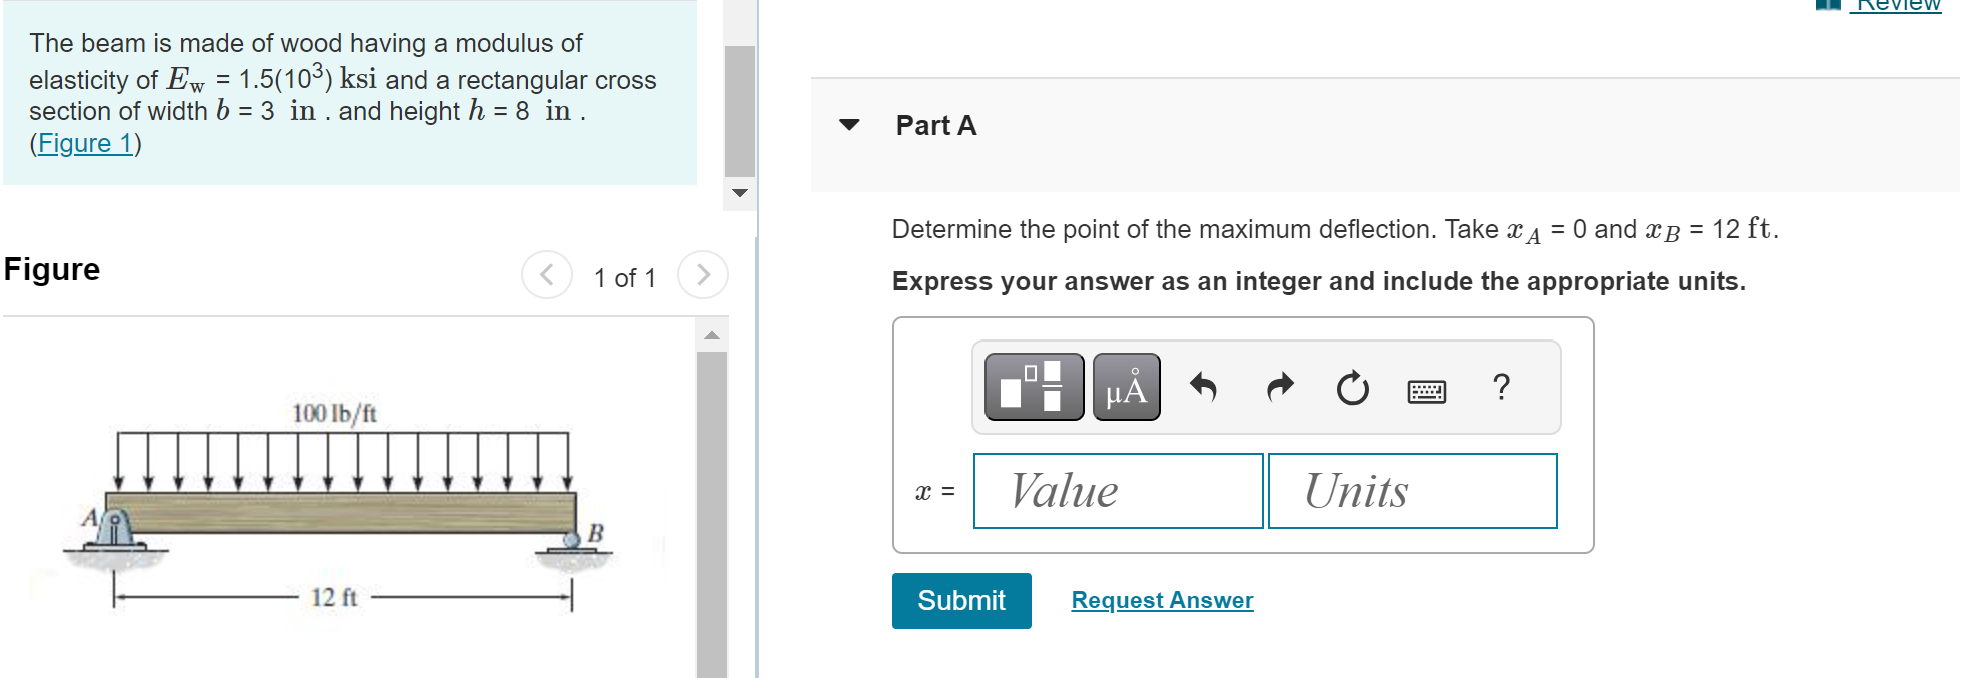The image size is (1964, 678).
Task: Click the Units input field
Action: pyautogui.click(x=1412, y=491)
